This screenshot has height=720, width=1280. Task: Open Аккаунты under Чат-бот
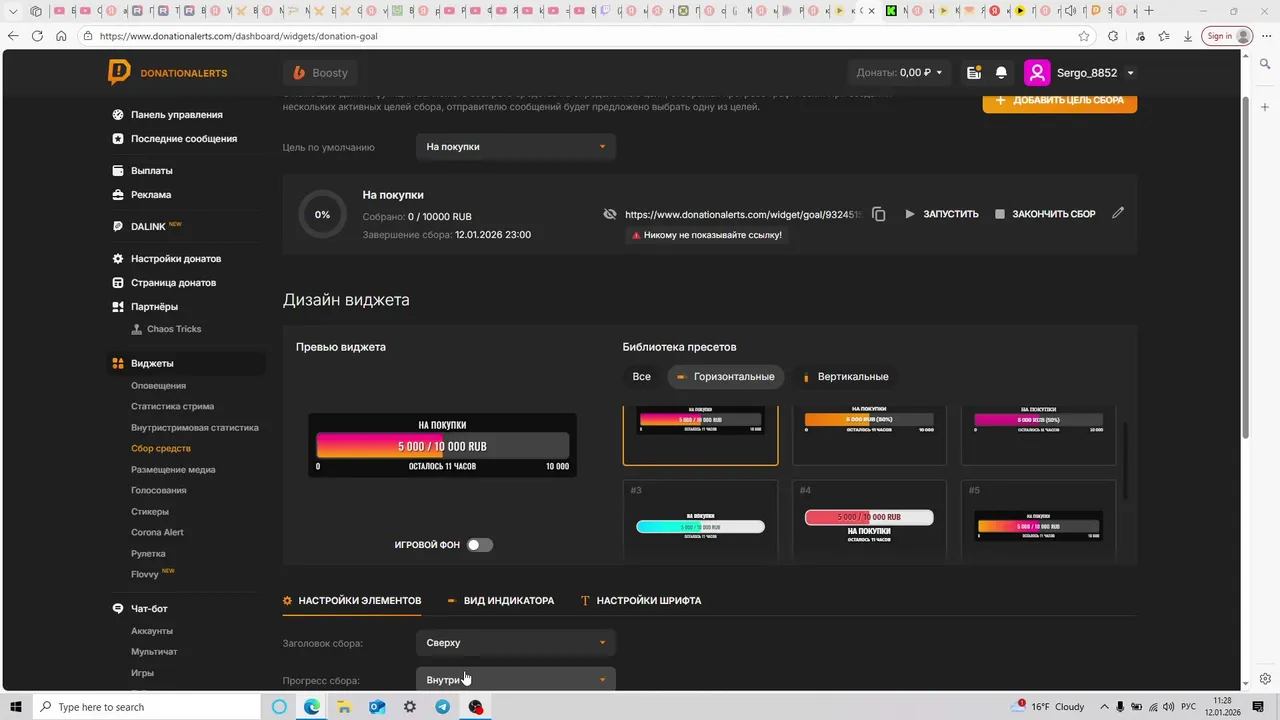coord(152,631)
